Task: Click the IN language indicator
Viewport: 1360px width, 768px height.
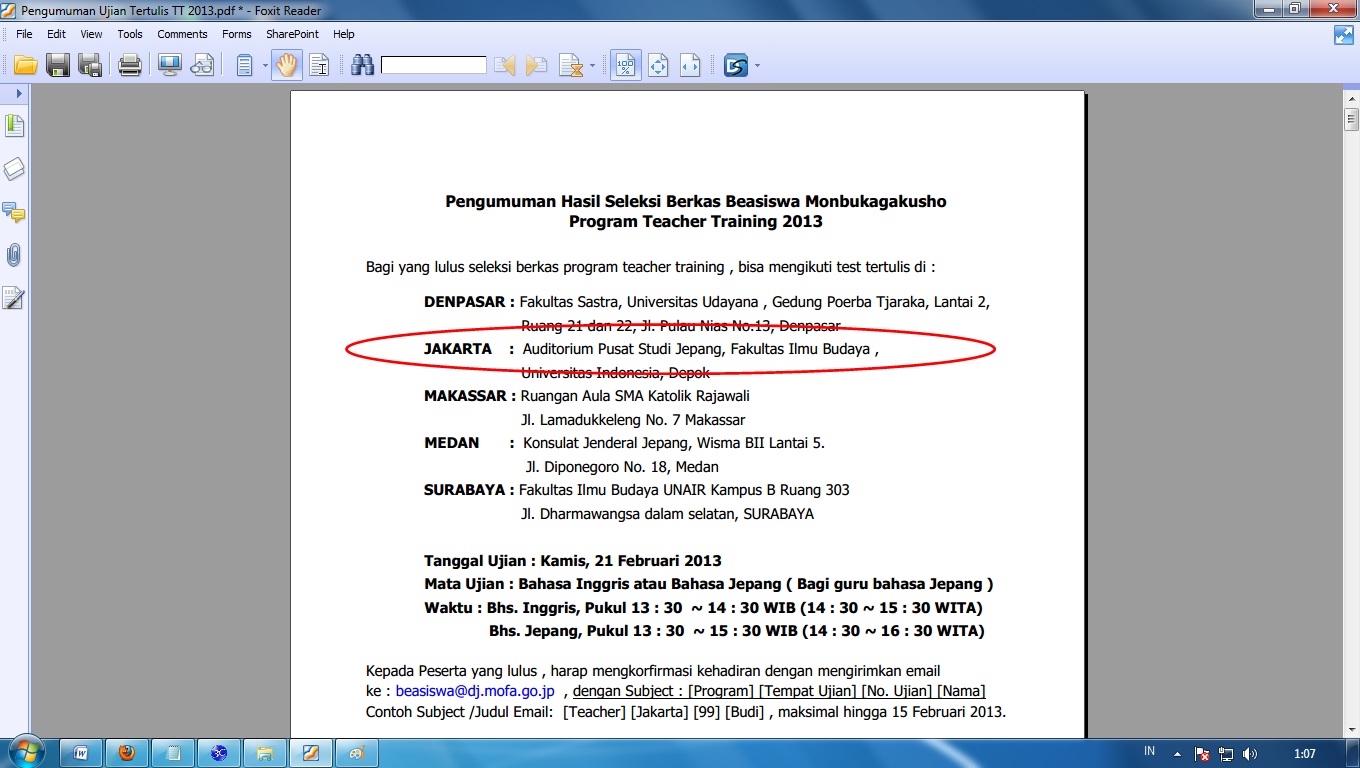Action: pos(1150,751)
